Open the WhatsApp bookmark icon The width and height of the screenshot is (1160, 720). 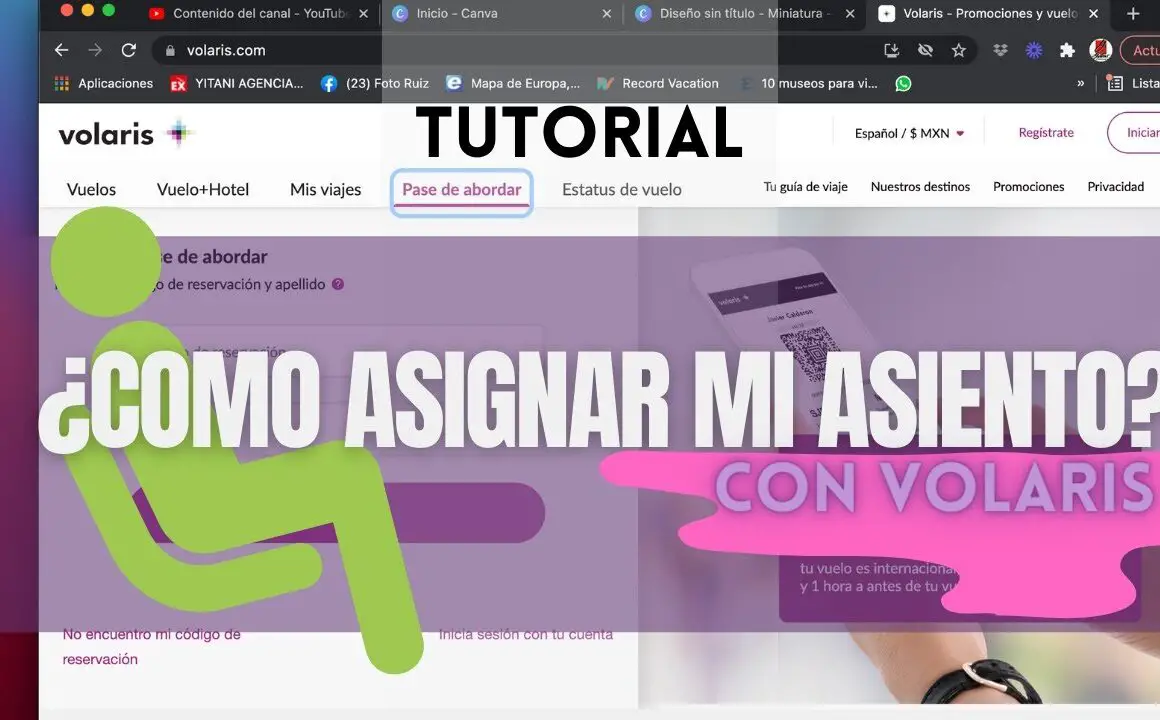(903, 84)
